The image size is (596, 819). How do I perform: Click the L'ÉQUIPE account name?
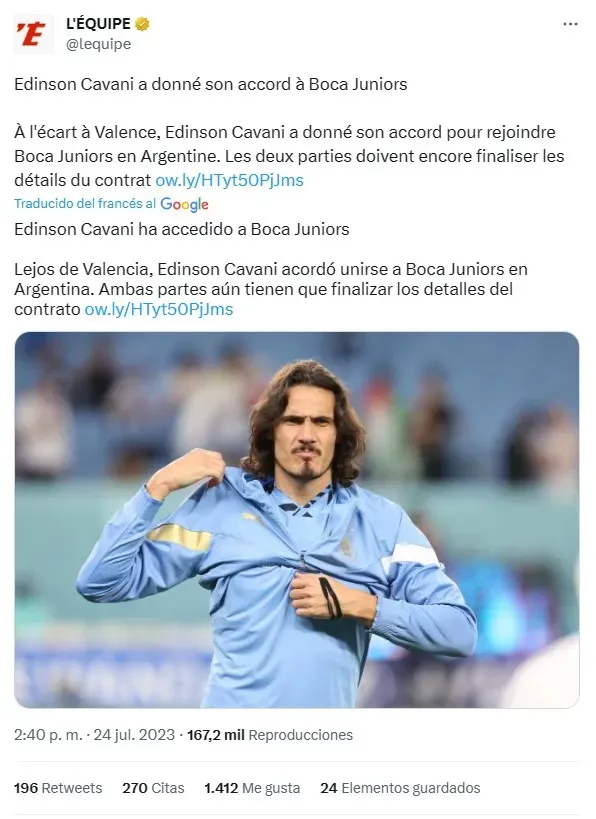[98, 24]
